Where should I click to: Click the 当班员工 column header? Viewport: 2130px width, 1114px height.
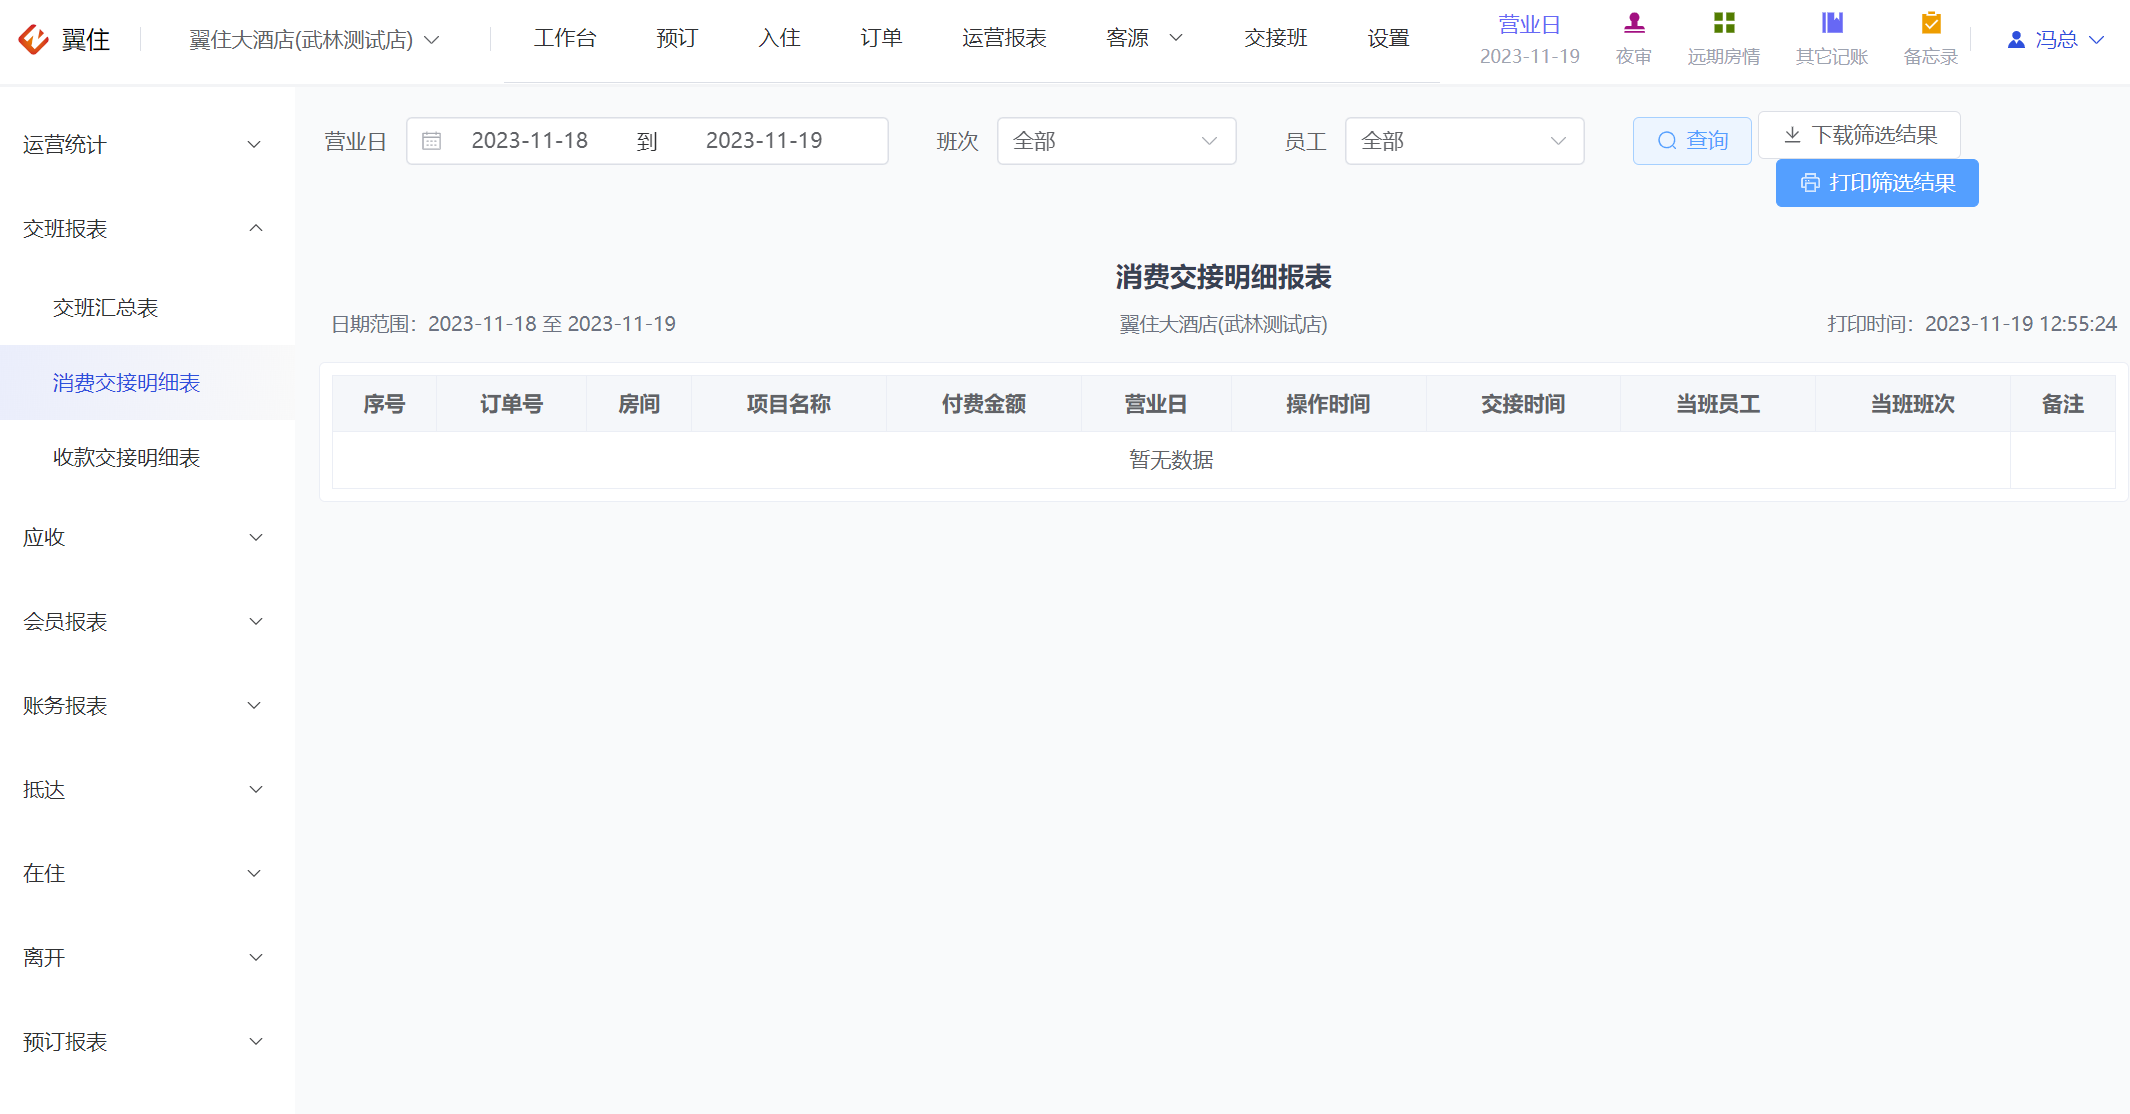[1718, 404]
